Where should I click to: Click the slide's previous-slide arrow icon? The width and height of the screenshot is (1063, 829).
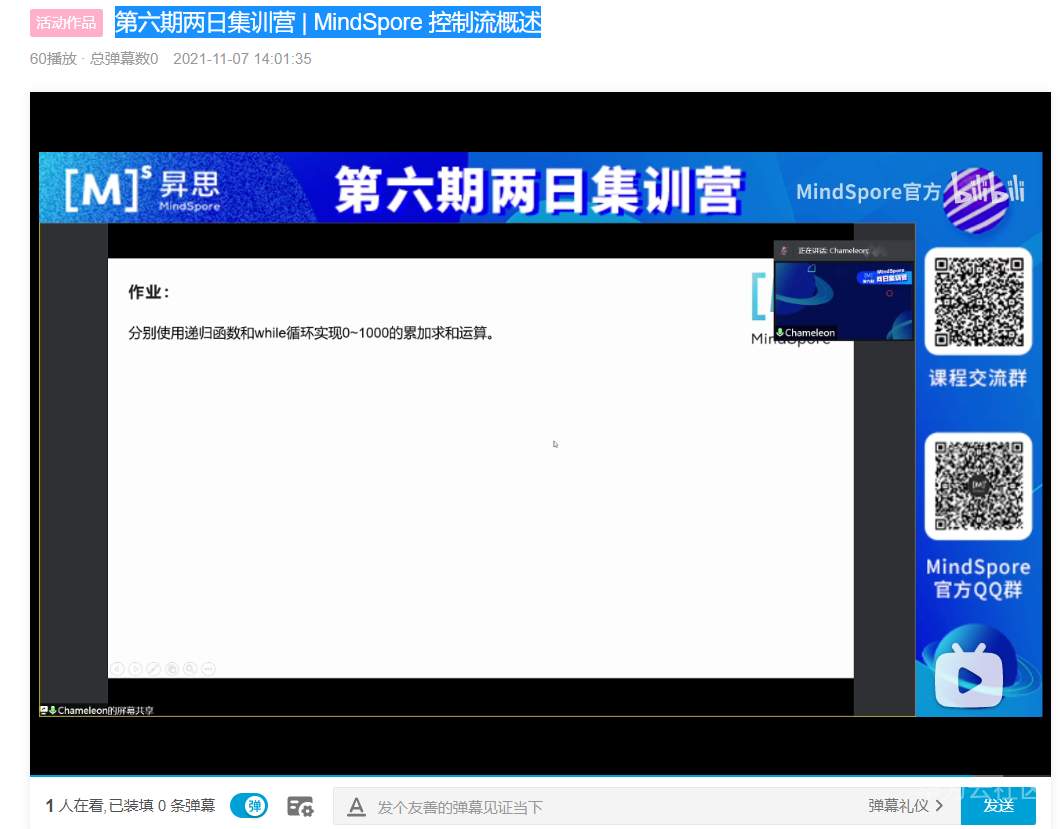(117, 669)
